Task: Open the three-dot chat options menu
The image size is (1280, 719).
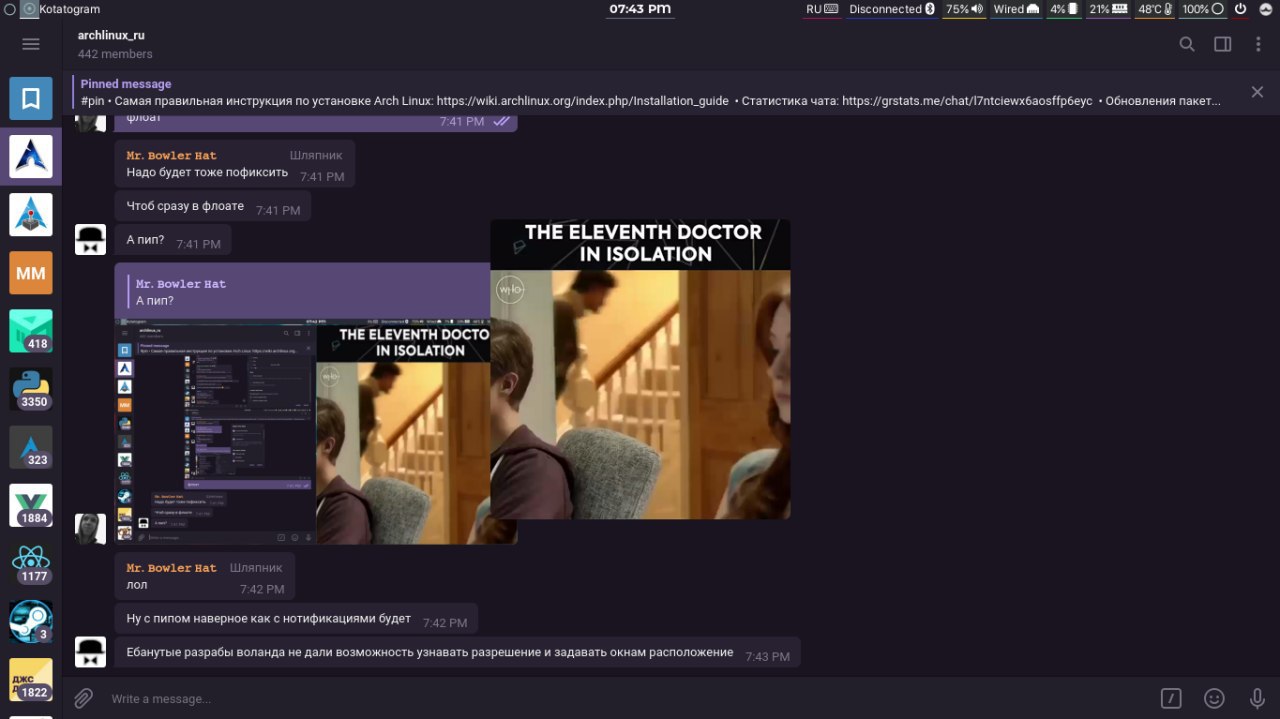Action: click(1258, 44)
